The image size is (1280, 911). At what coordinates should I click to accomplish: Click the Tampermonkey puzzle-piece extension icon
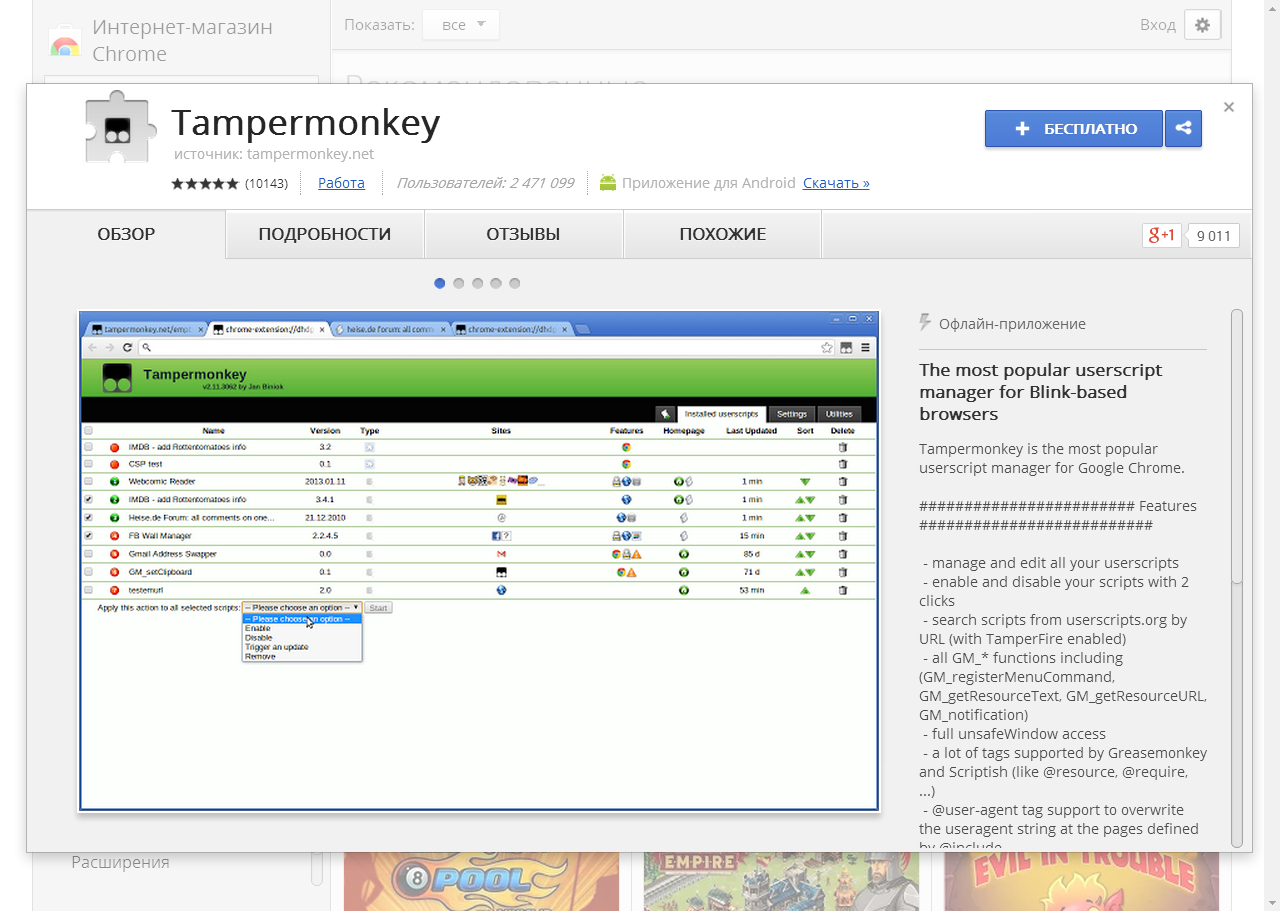120,126
